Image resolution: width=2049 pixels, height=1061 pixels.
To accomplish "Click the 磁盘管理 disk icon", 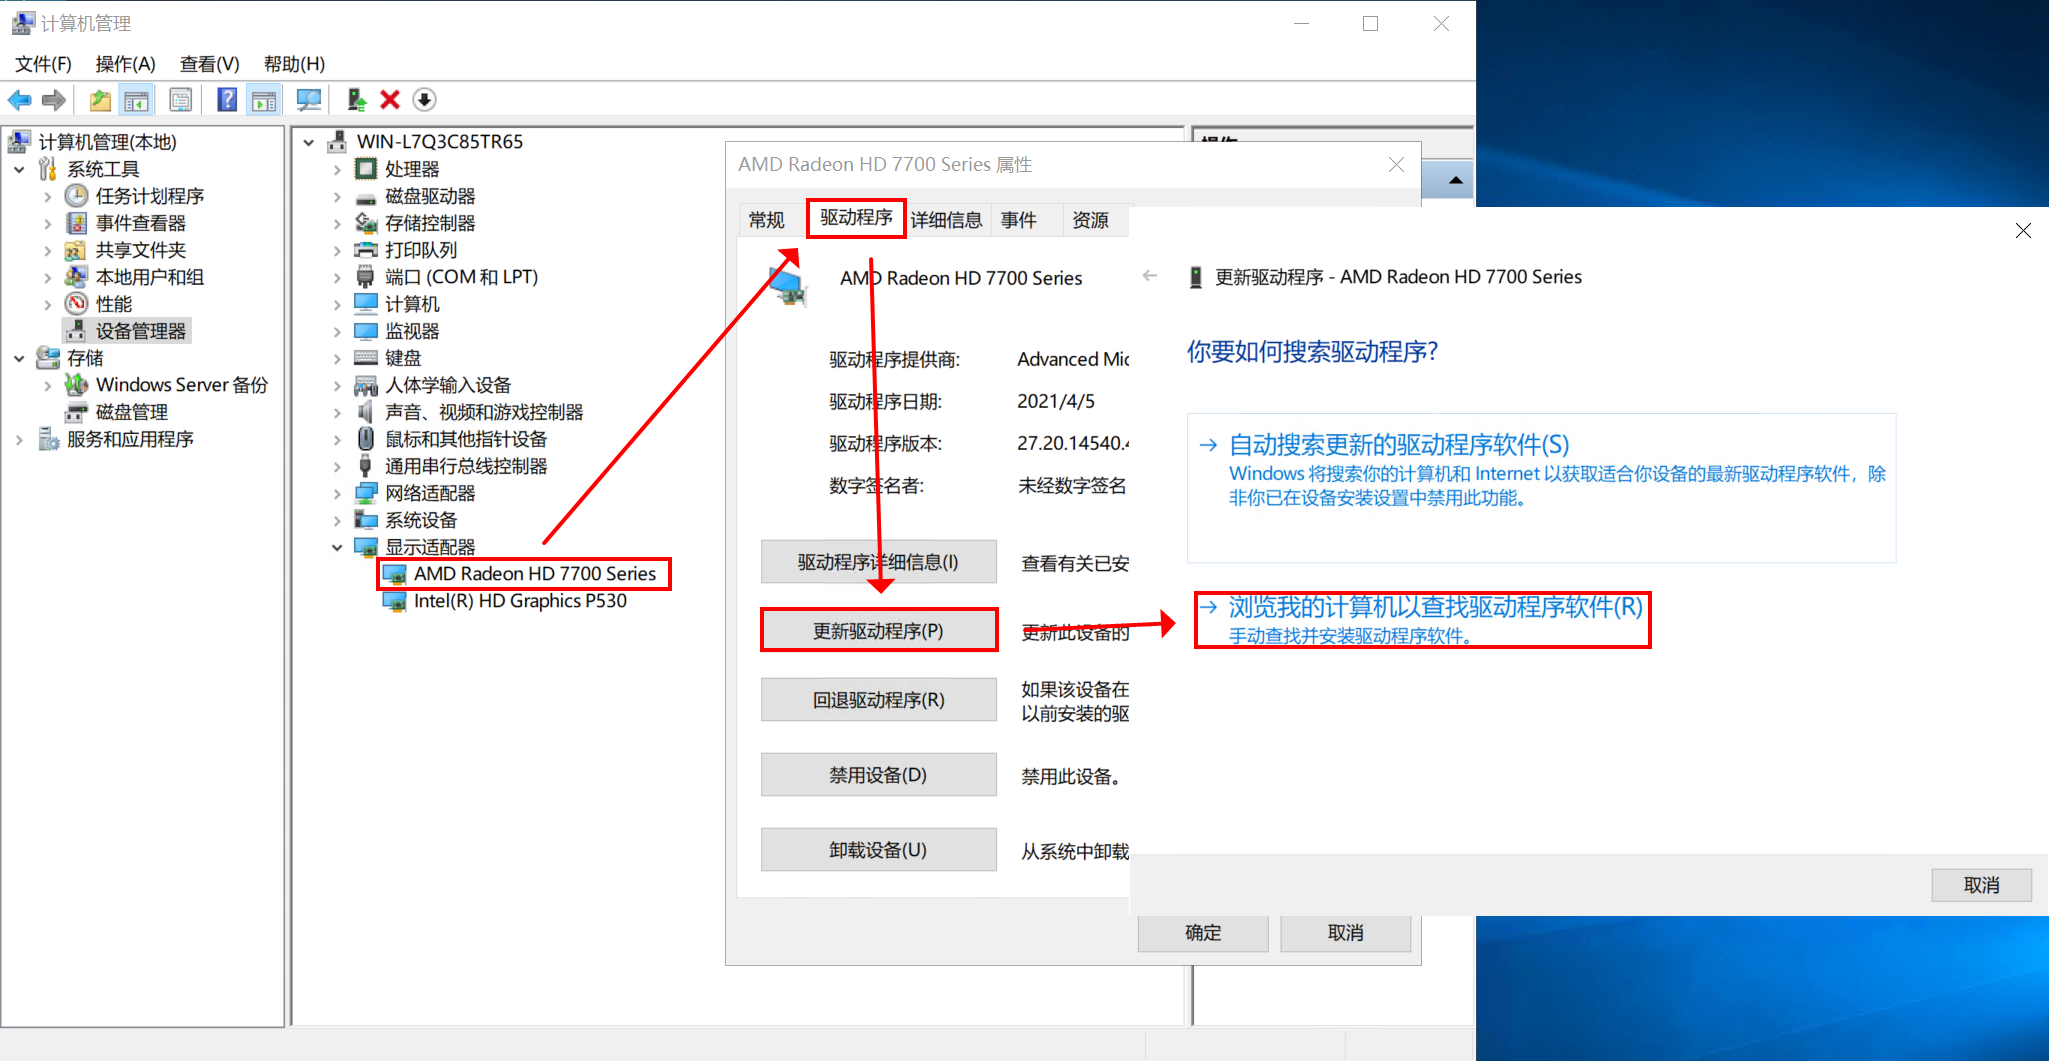I will (x=76, y=412).
